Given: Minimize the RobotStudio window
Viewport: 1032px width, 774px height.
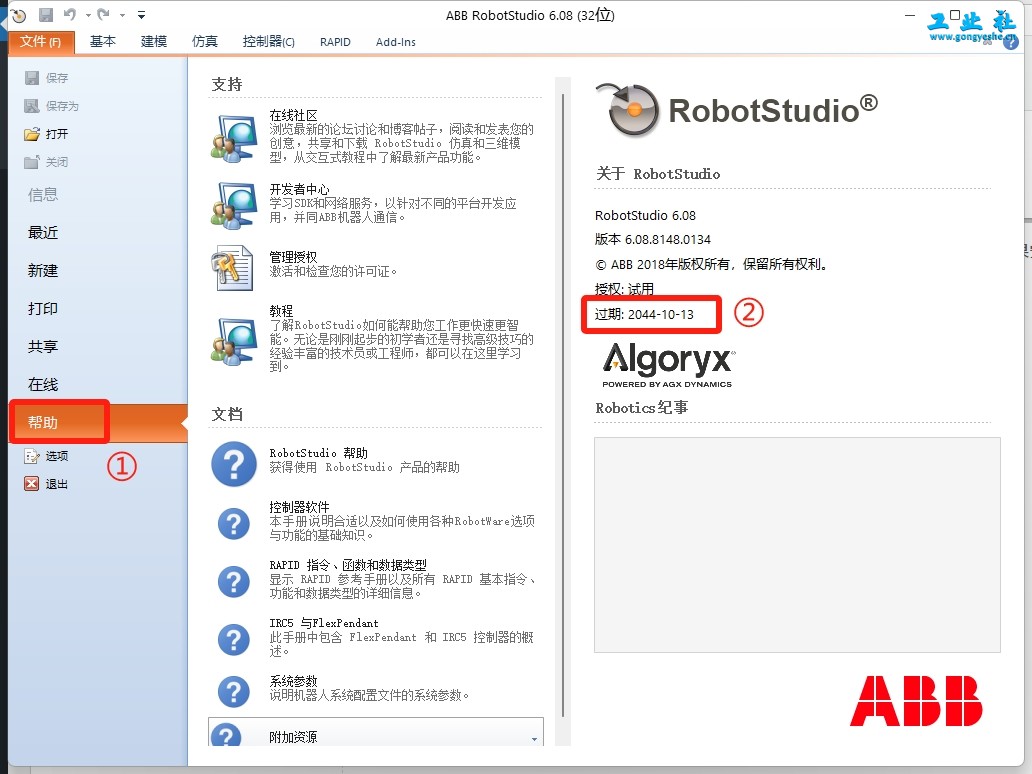Looking at the screenshot, I should tap(910, 15).
